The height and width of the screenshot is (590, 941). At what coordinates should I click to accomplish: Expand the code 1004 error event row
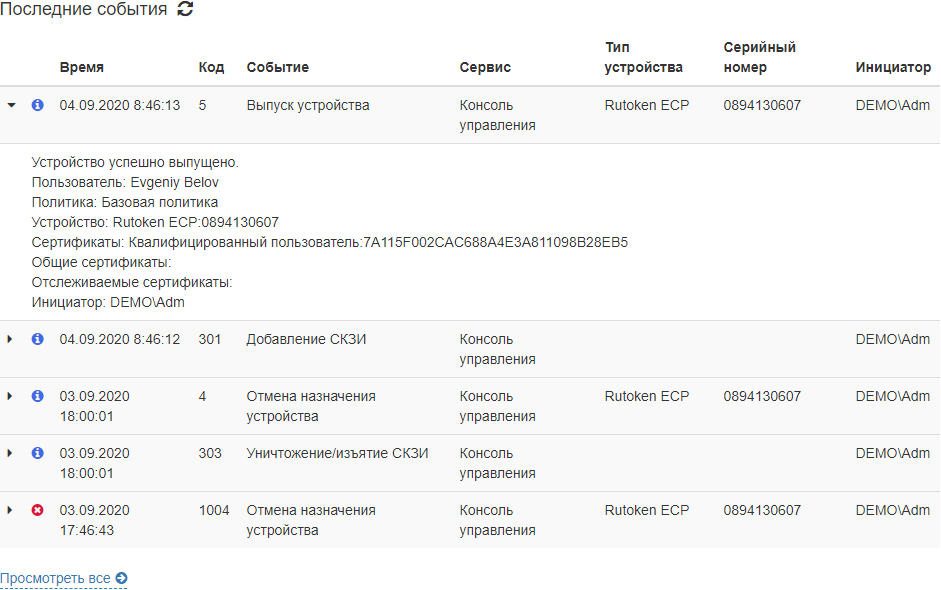click(x=11, y=510)
